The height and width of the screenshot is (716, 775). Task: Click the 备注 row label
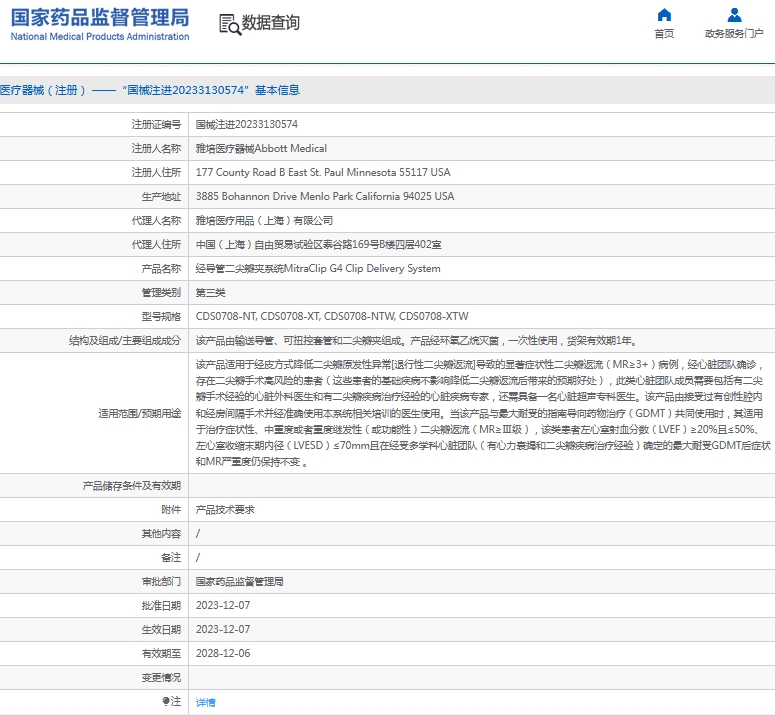pos(171,557)
